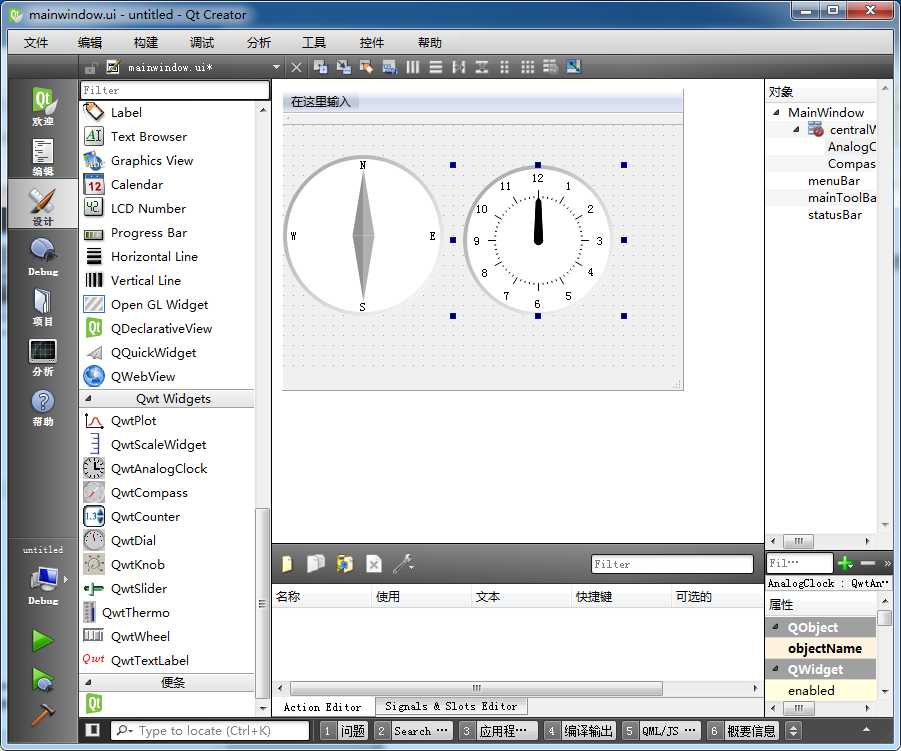Open the 工具 menu
Image resolution: width=901 pixels, height=751 pixels.
[x=314, y=43]
